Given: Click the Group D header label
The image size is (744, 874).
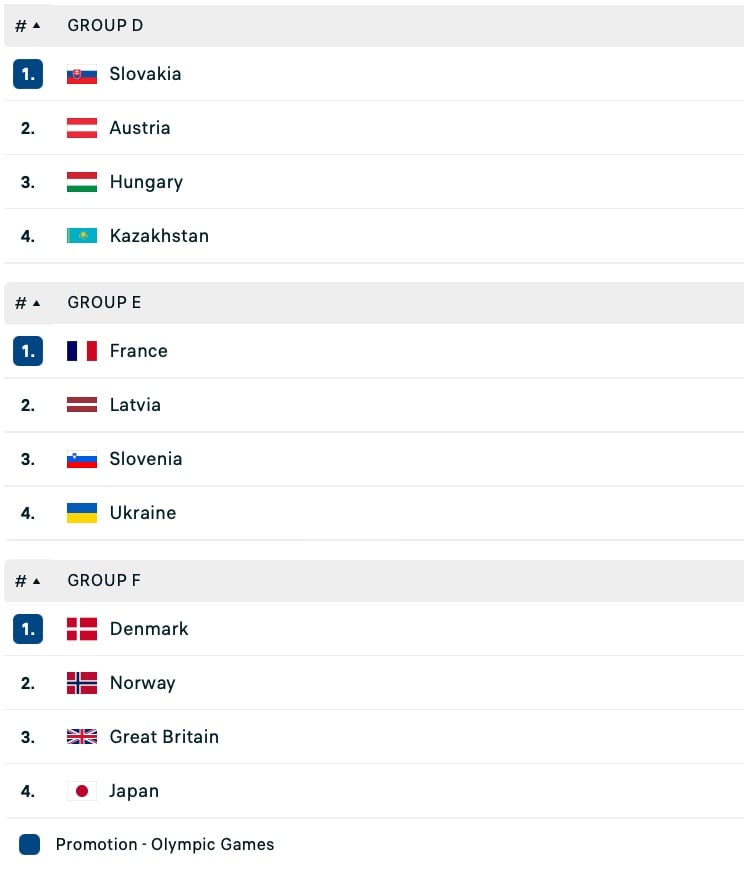Looking at the screenshot, I should pyautogui.click(x=105, y=25).
